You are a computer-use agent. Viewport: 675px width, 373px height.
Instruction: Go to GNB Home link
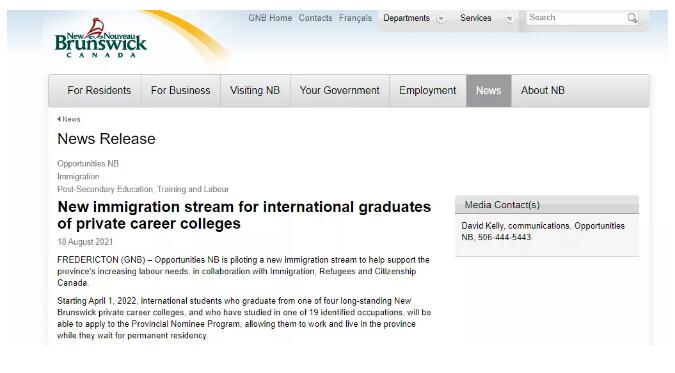click(x=270, y=18)
